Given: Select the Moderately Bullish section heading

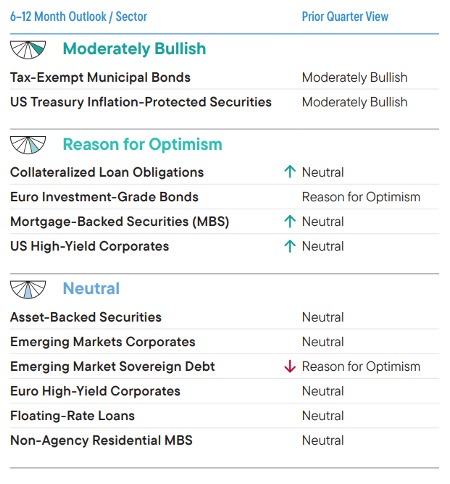Looking at the screenshot, I should pos(134,49).
